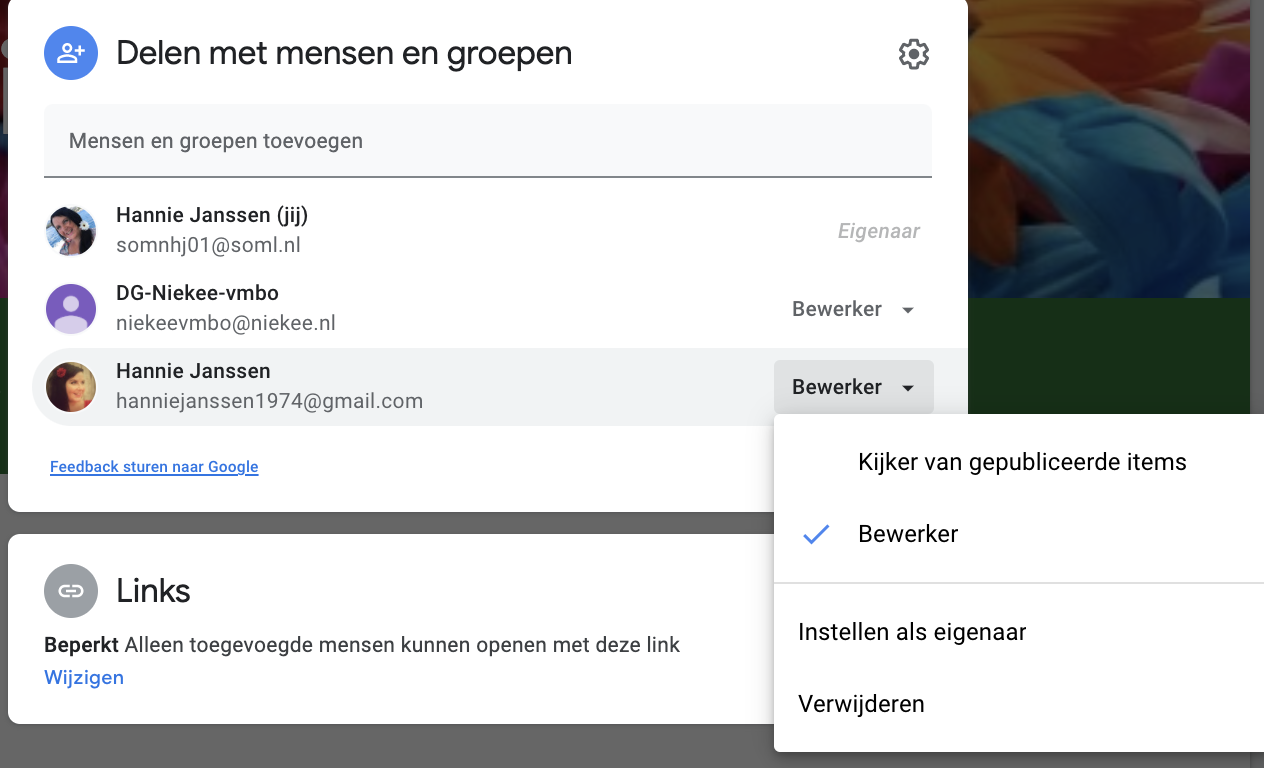Click DG-Niekee-vmbo purple avatar icon
The image size is (1264, 768).
71,308
